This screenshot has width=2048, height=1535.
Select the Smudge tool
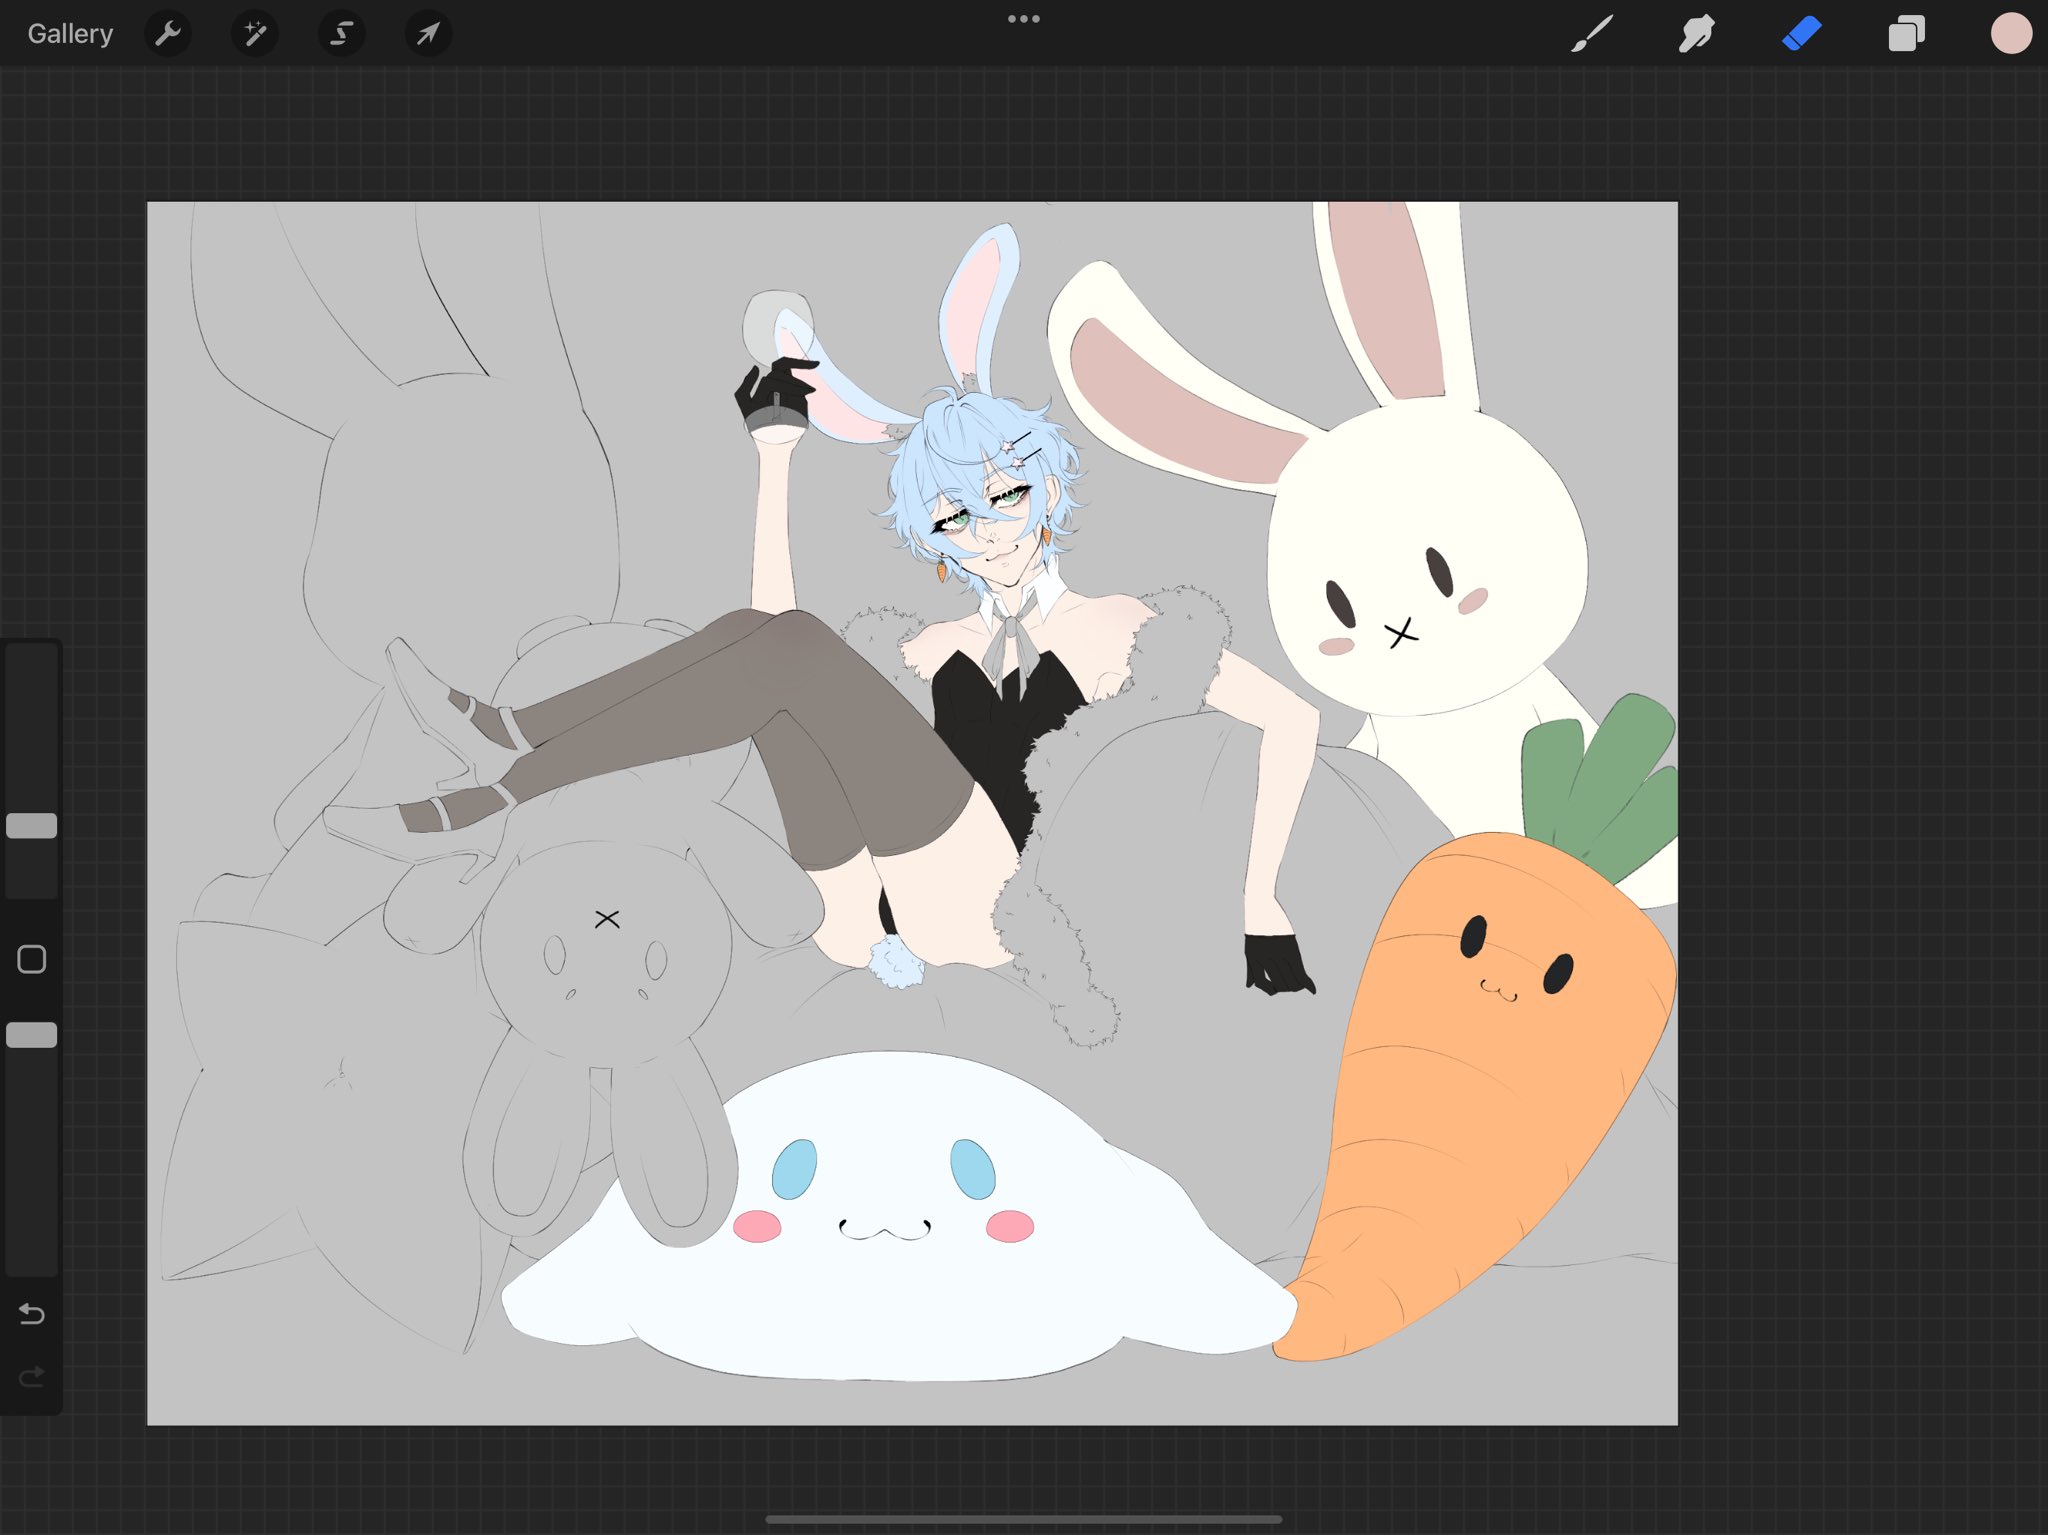[1696, 34]
